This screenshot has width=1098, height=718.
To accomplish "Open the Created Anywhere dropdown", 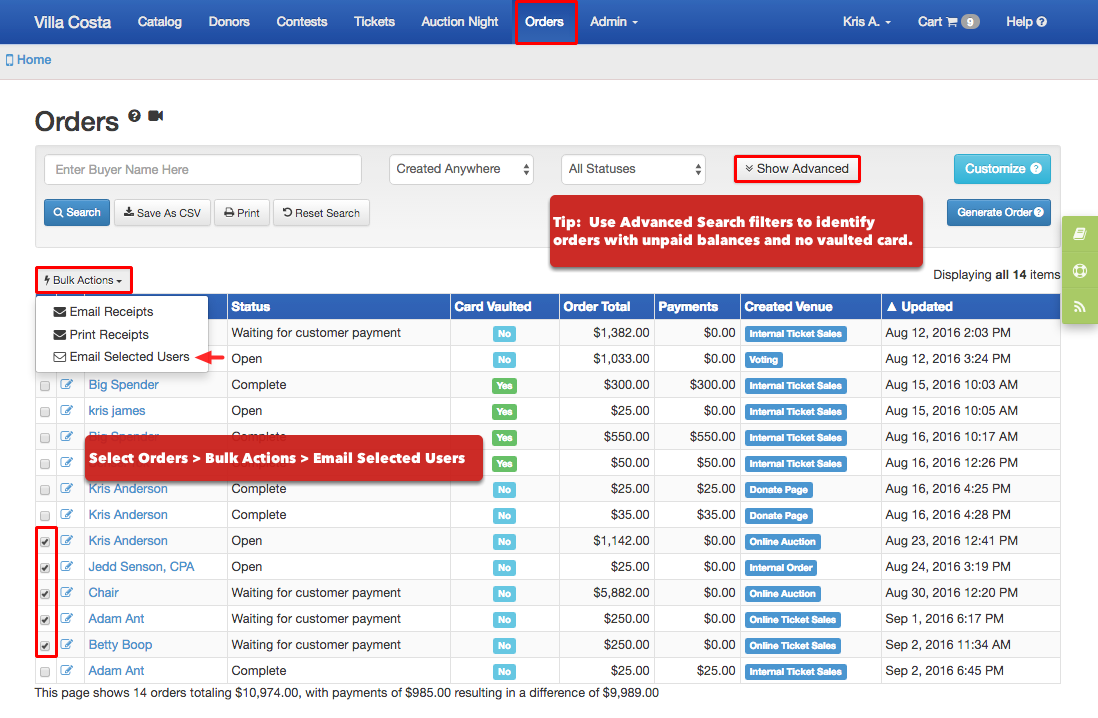I will tap(461, 170).
